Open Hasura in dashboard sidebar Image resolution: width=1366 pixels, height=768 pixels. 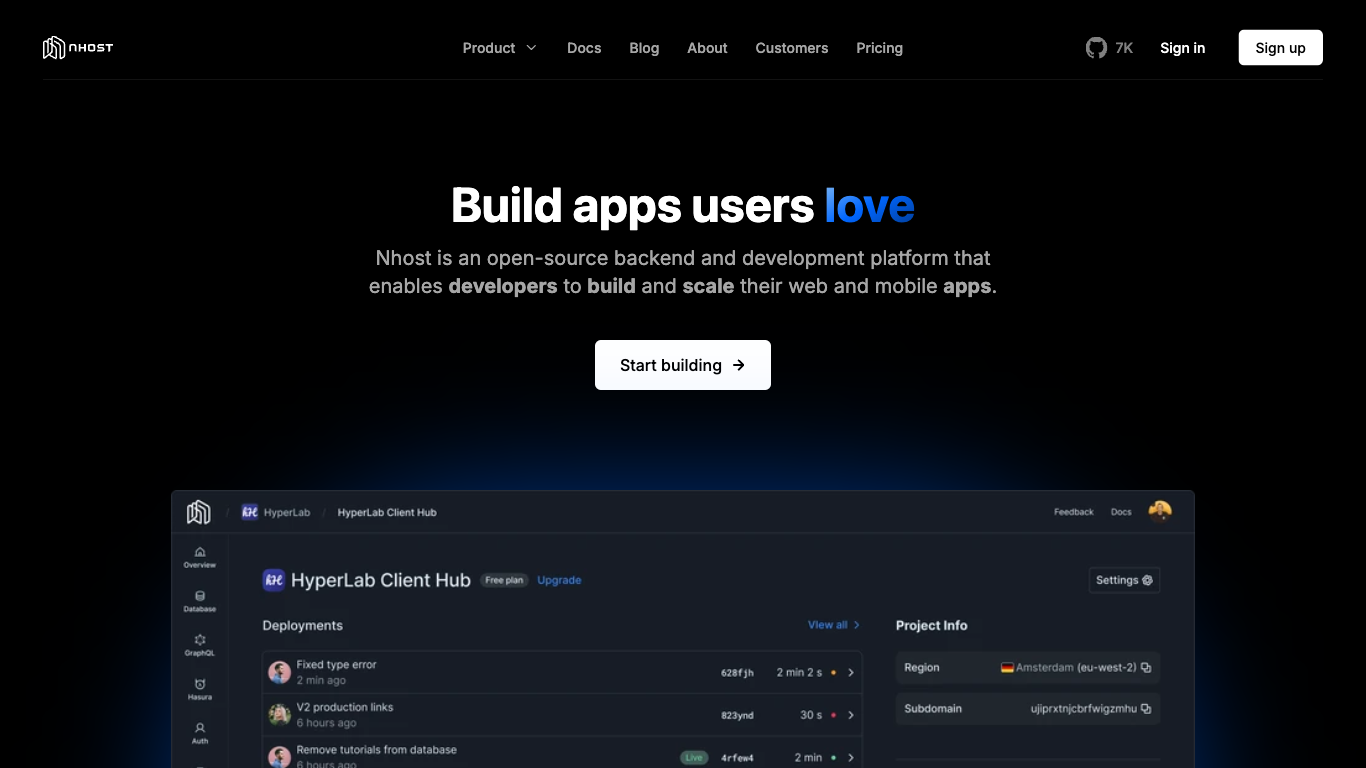[x=200, y=690]
